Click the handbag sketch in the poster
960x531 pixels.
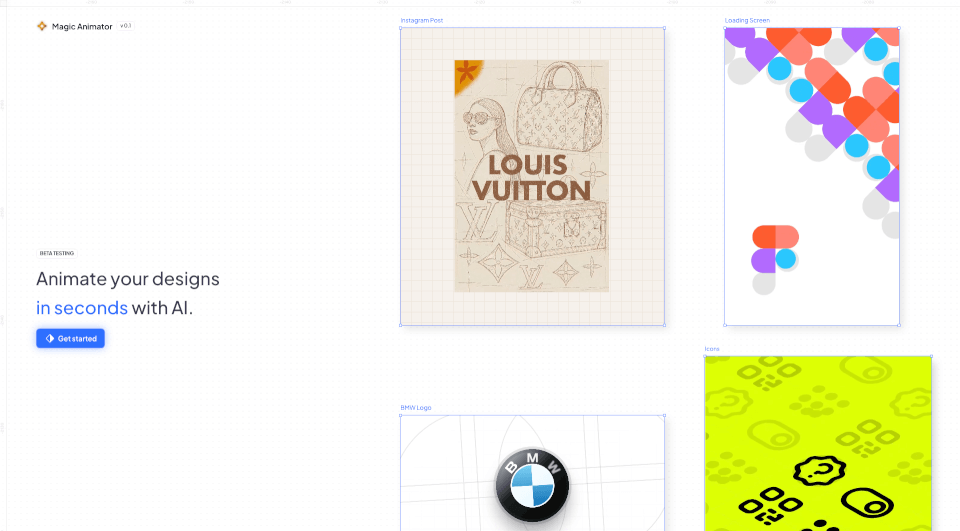point(560,100)
